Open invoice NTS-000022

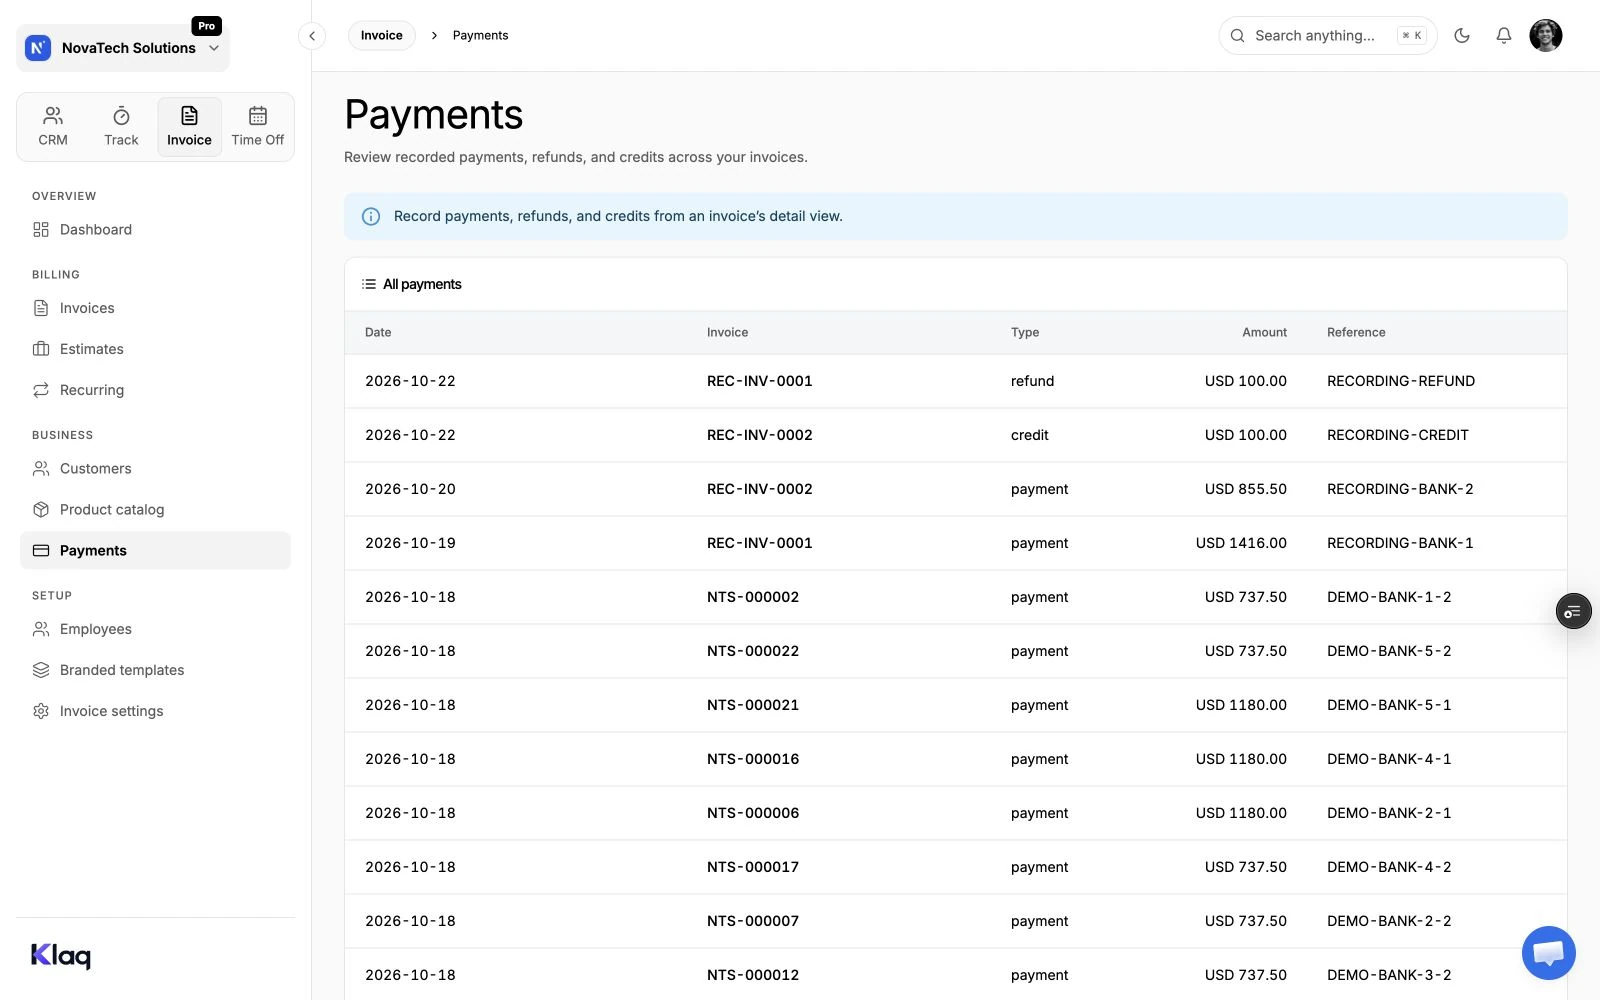[753, 651]
